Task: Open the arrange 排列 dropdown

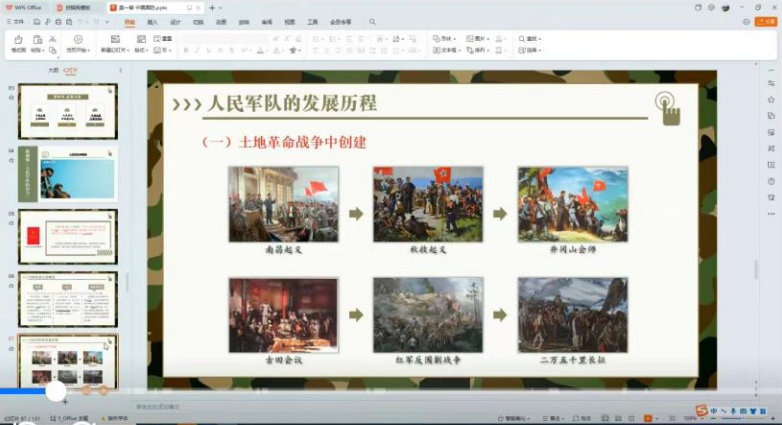Action: tap(478, 50)
